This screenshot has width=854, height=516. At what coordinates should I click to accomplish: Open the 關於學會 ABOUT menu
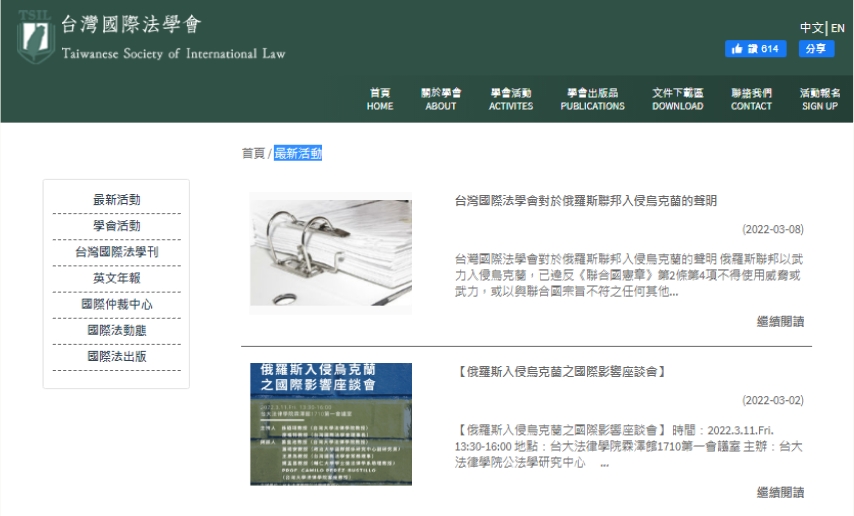(441, 99)
